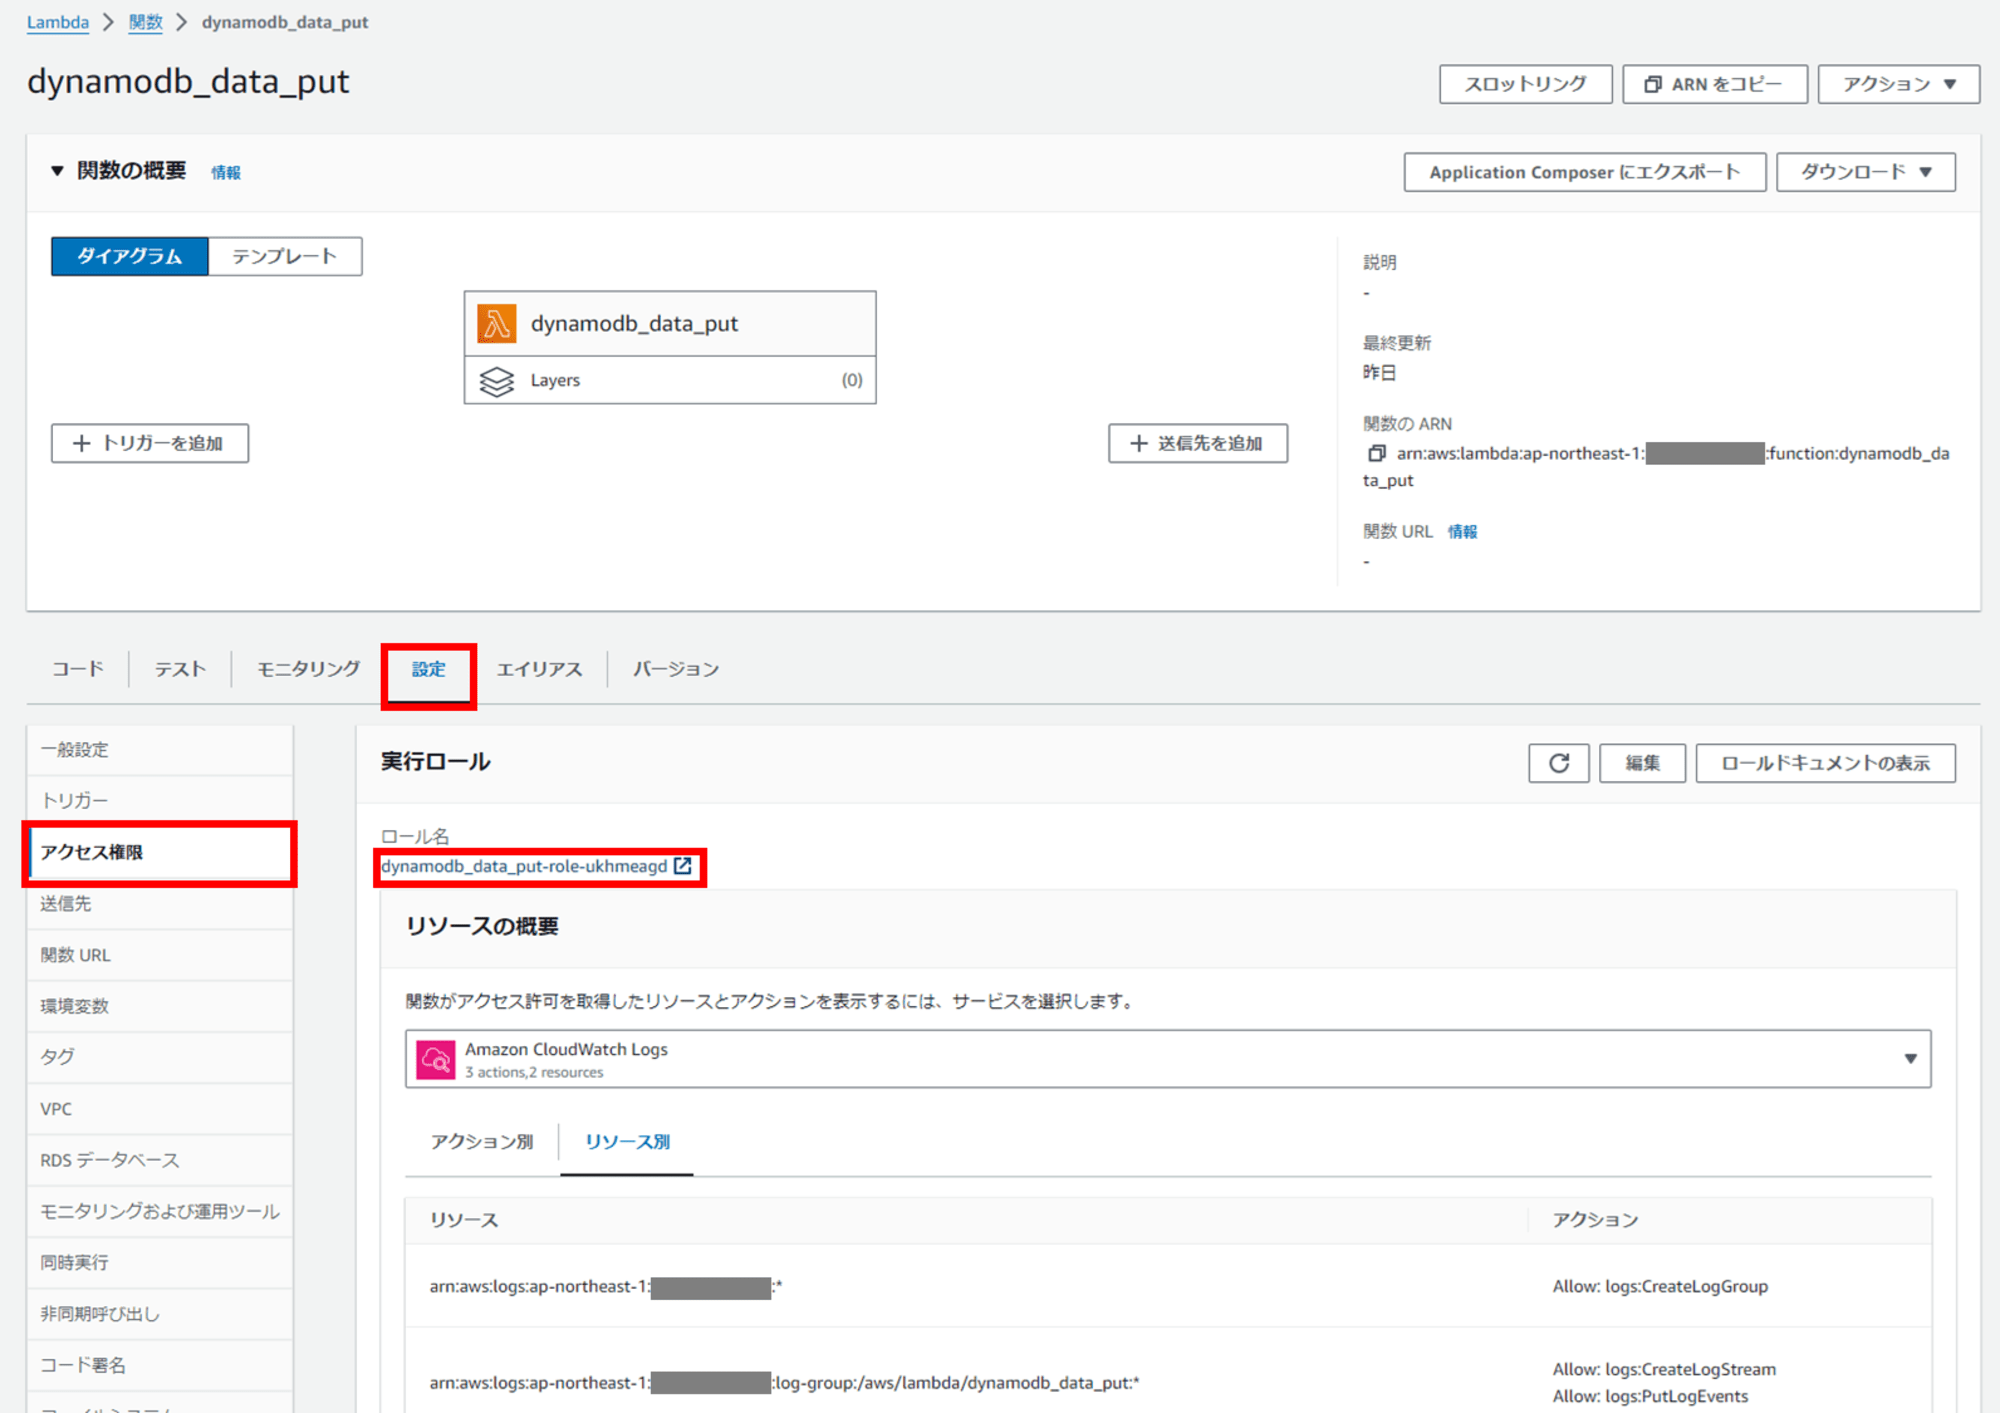Go to 関数 breadcrumb link
Screen dimensions: 2000x1413
coord(145,22)
